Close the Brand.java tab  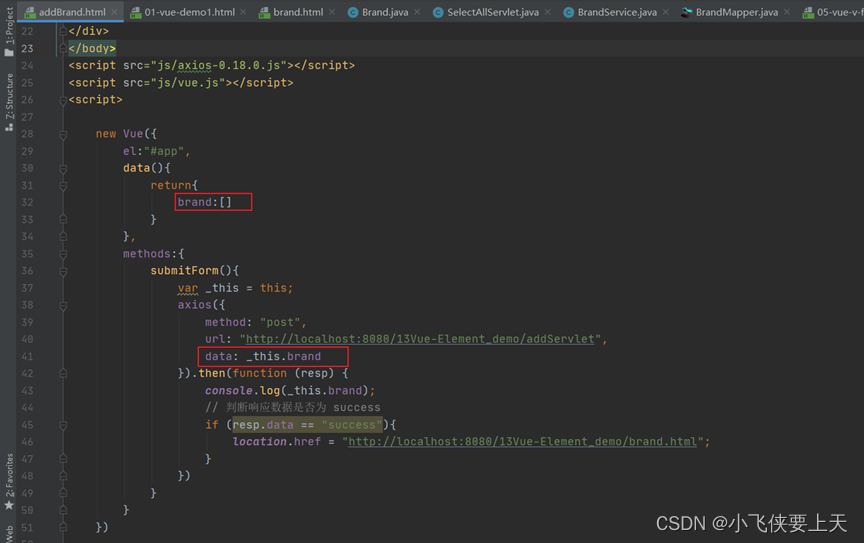tap(417, 12)
